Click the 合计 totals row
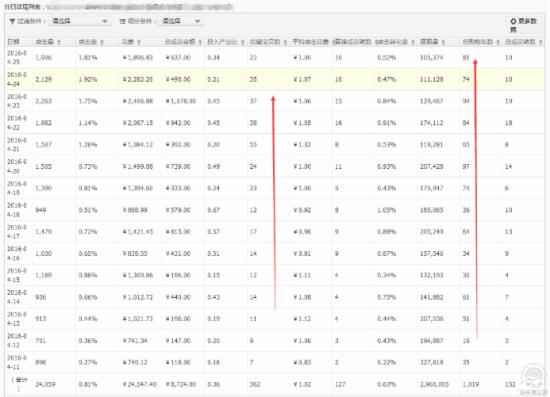Viewport: 550px width, 397px height. pos(275,384)
